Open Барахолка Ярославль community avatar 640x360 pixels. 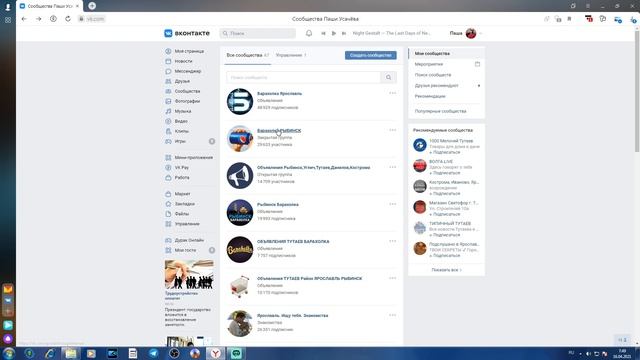pos(240,101)
